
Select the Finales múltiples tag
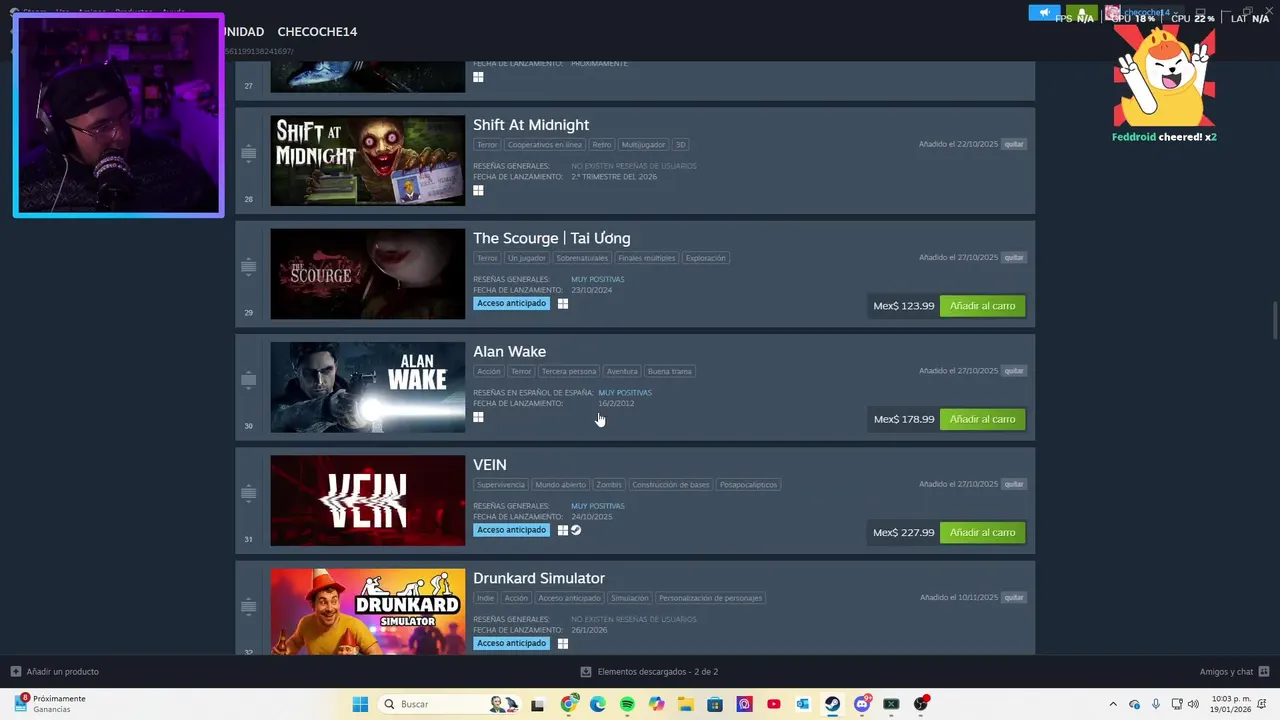646,258
